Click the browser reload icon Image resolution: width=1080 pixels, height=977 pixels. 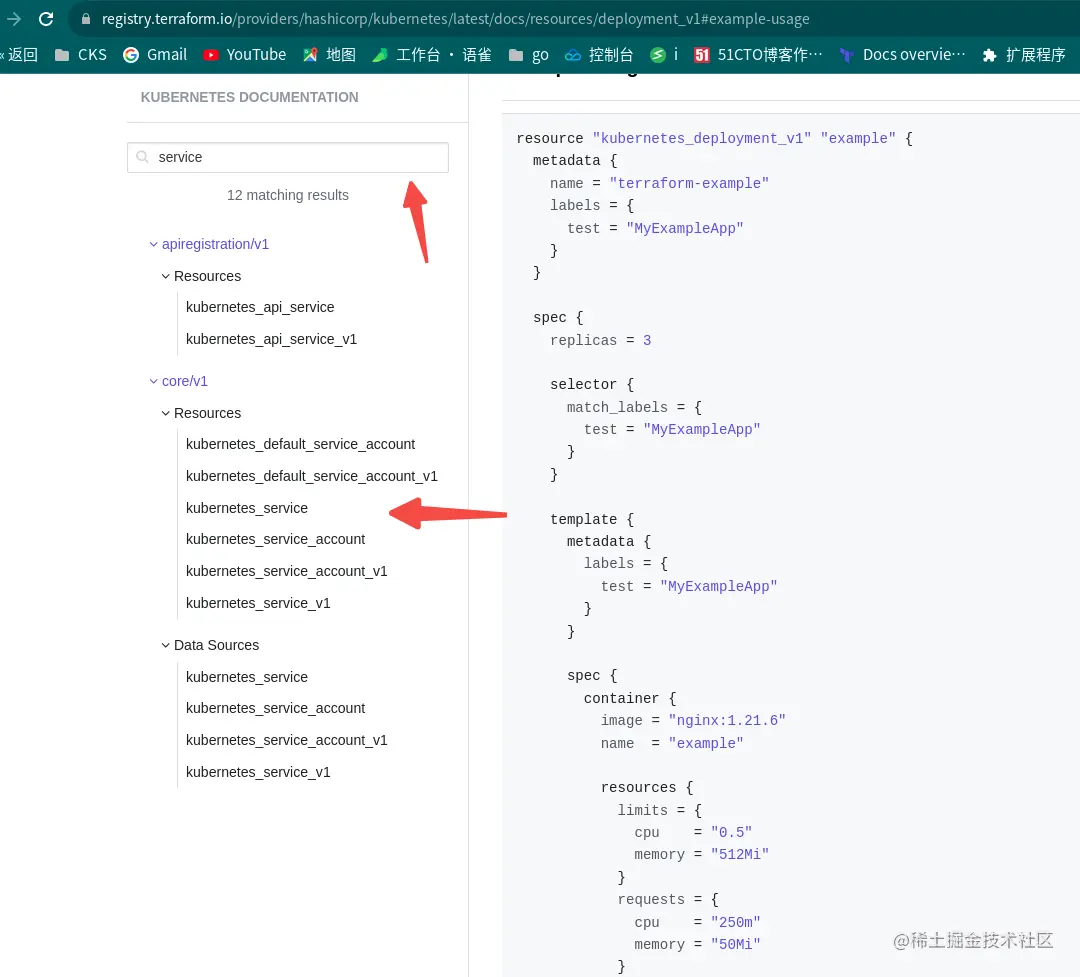click(x=46, y=19)
